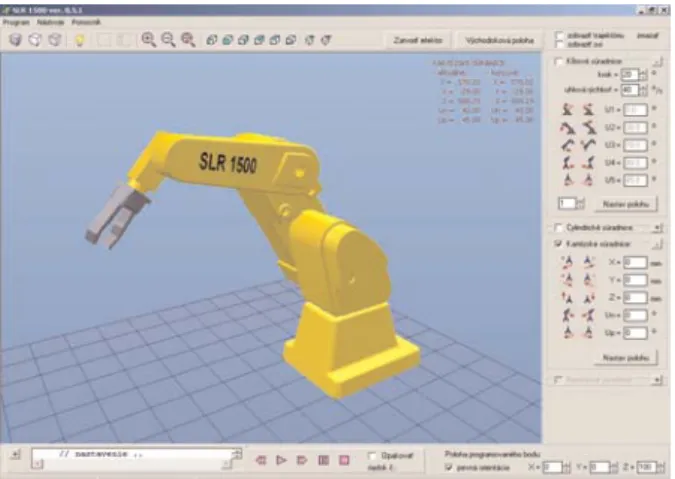Click joint panel position number stepper
Screen dimensions: 675x479
[580, 204]
